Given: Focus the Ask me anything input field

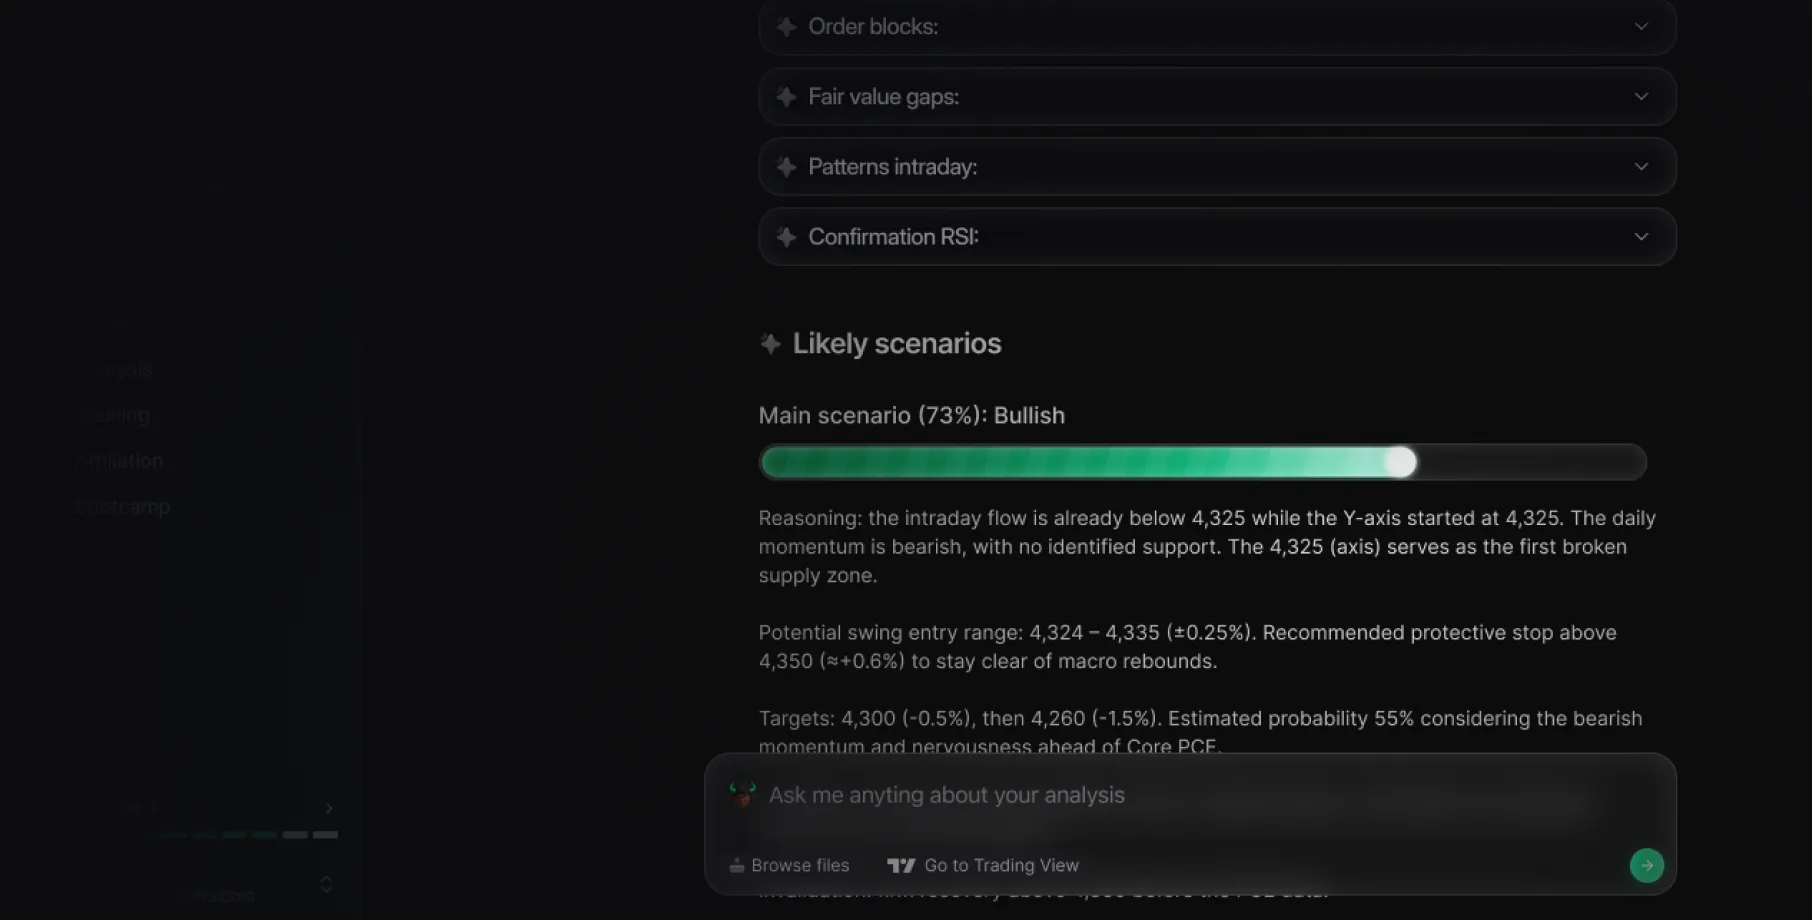Looking at the screenshot, I should click(x=1190, y=795).
